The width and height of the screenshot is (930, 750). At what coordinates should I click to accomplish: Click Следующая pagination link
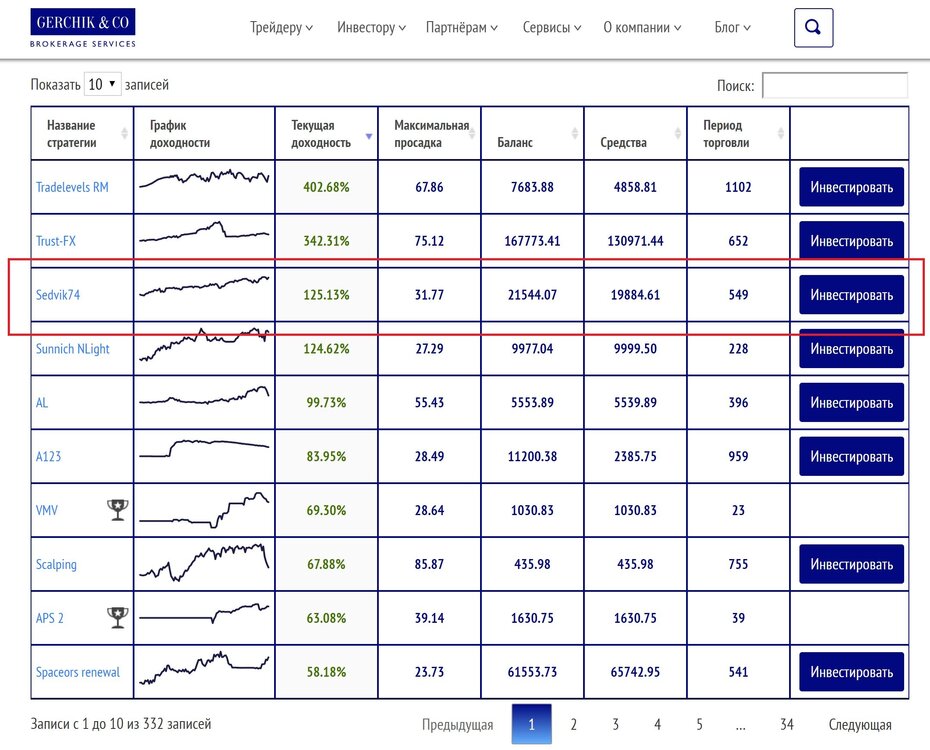(x=859, y=725)
